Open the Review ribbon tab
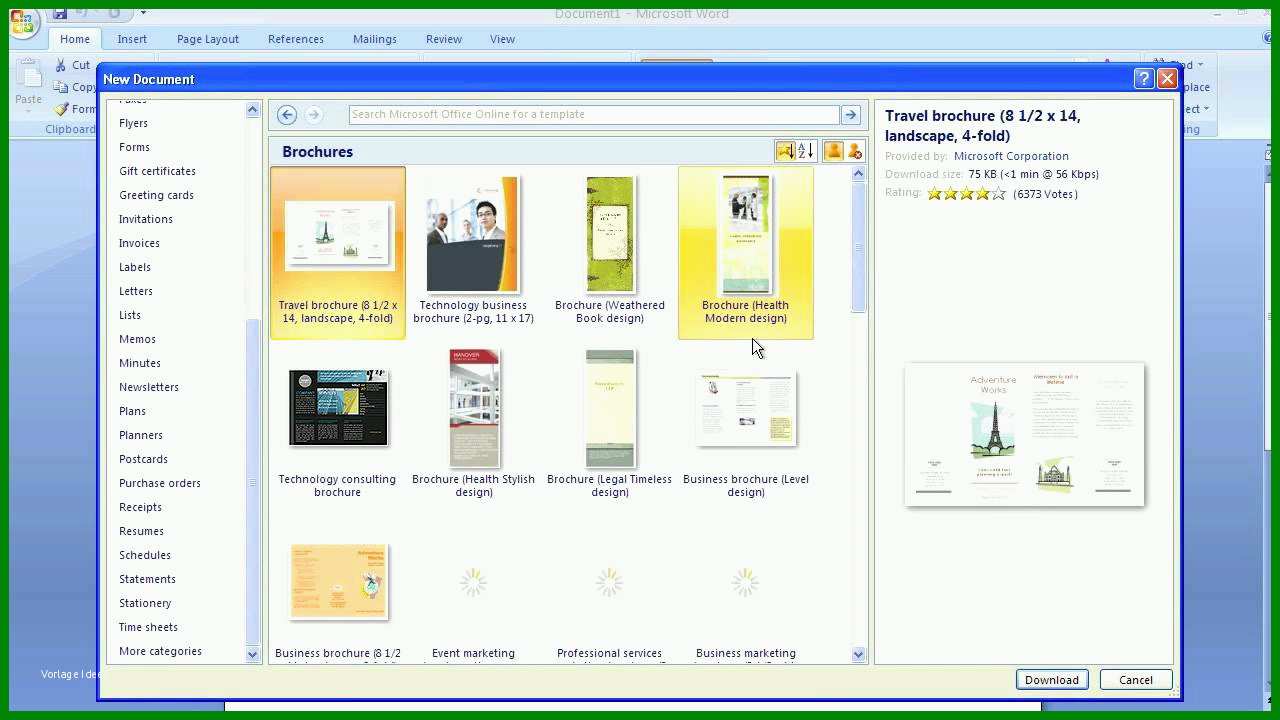Viewport: 1280px width, 720px height. pyautogui.click(x=444, y=39)
